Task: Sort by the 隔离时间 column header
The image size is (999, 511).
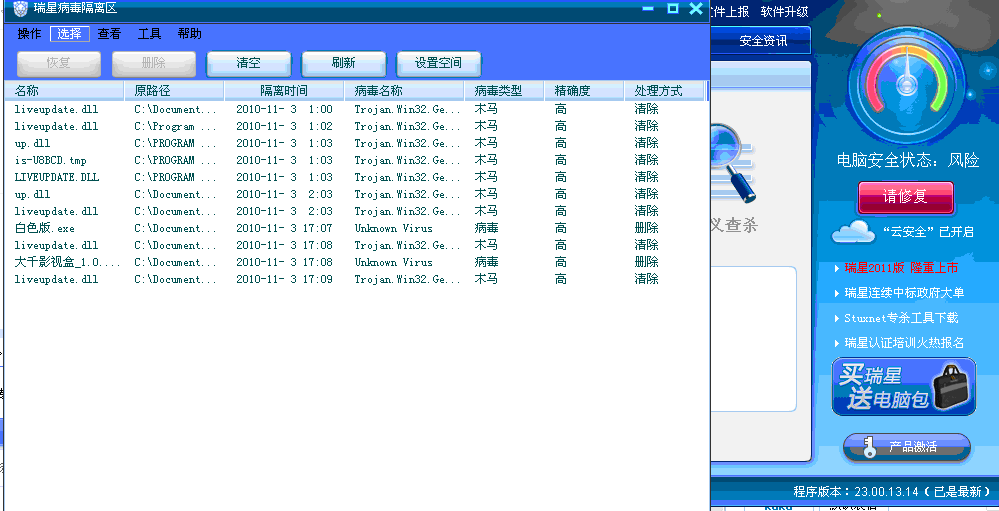Action: pyautogui.click(x=284, y=91)
